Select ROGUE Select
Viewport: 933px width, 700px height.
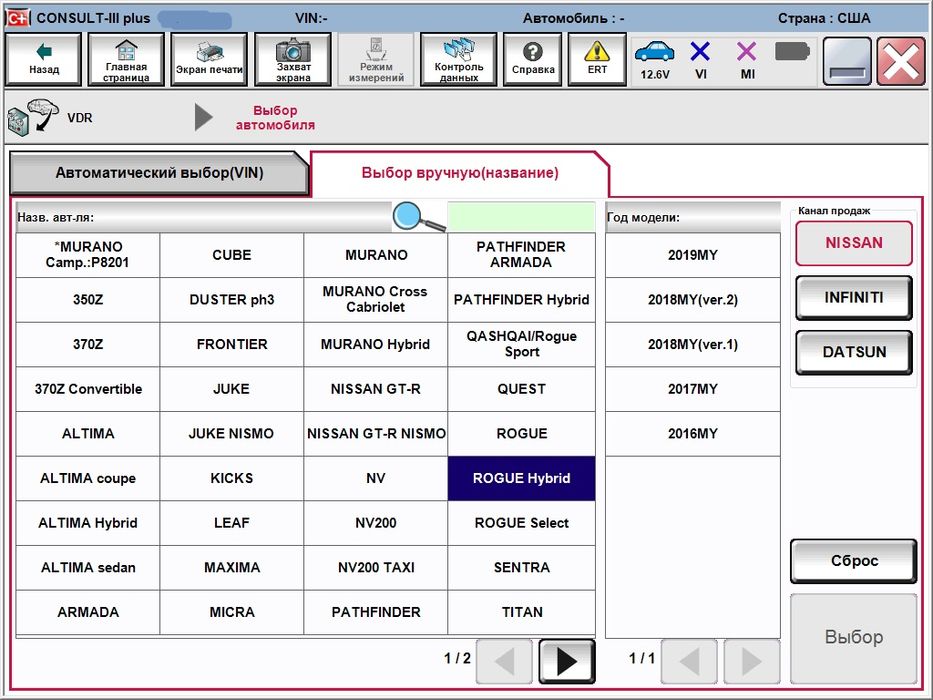[521, 523]
